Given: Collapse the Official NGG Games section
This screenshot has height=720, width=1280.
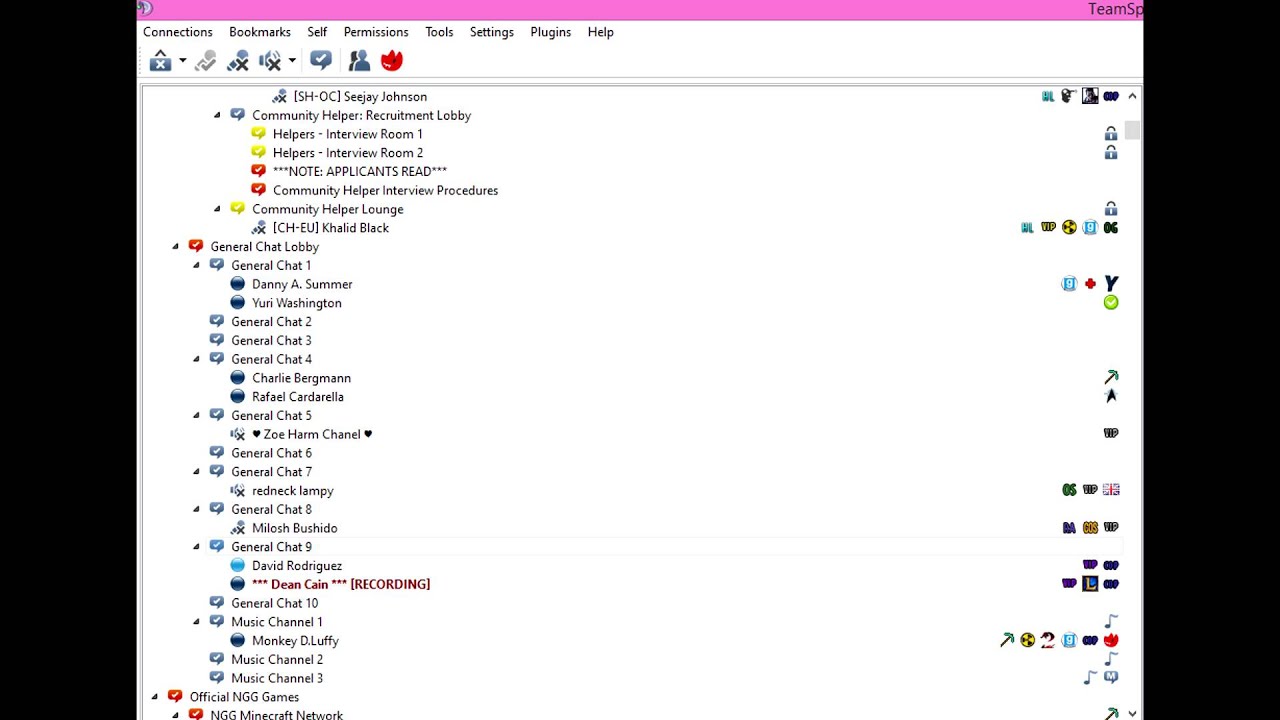Looking at the screenshot, I should click(154, 697).
